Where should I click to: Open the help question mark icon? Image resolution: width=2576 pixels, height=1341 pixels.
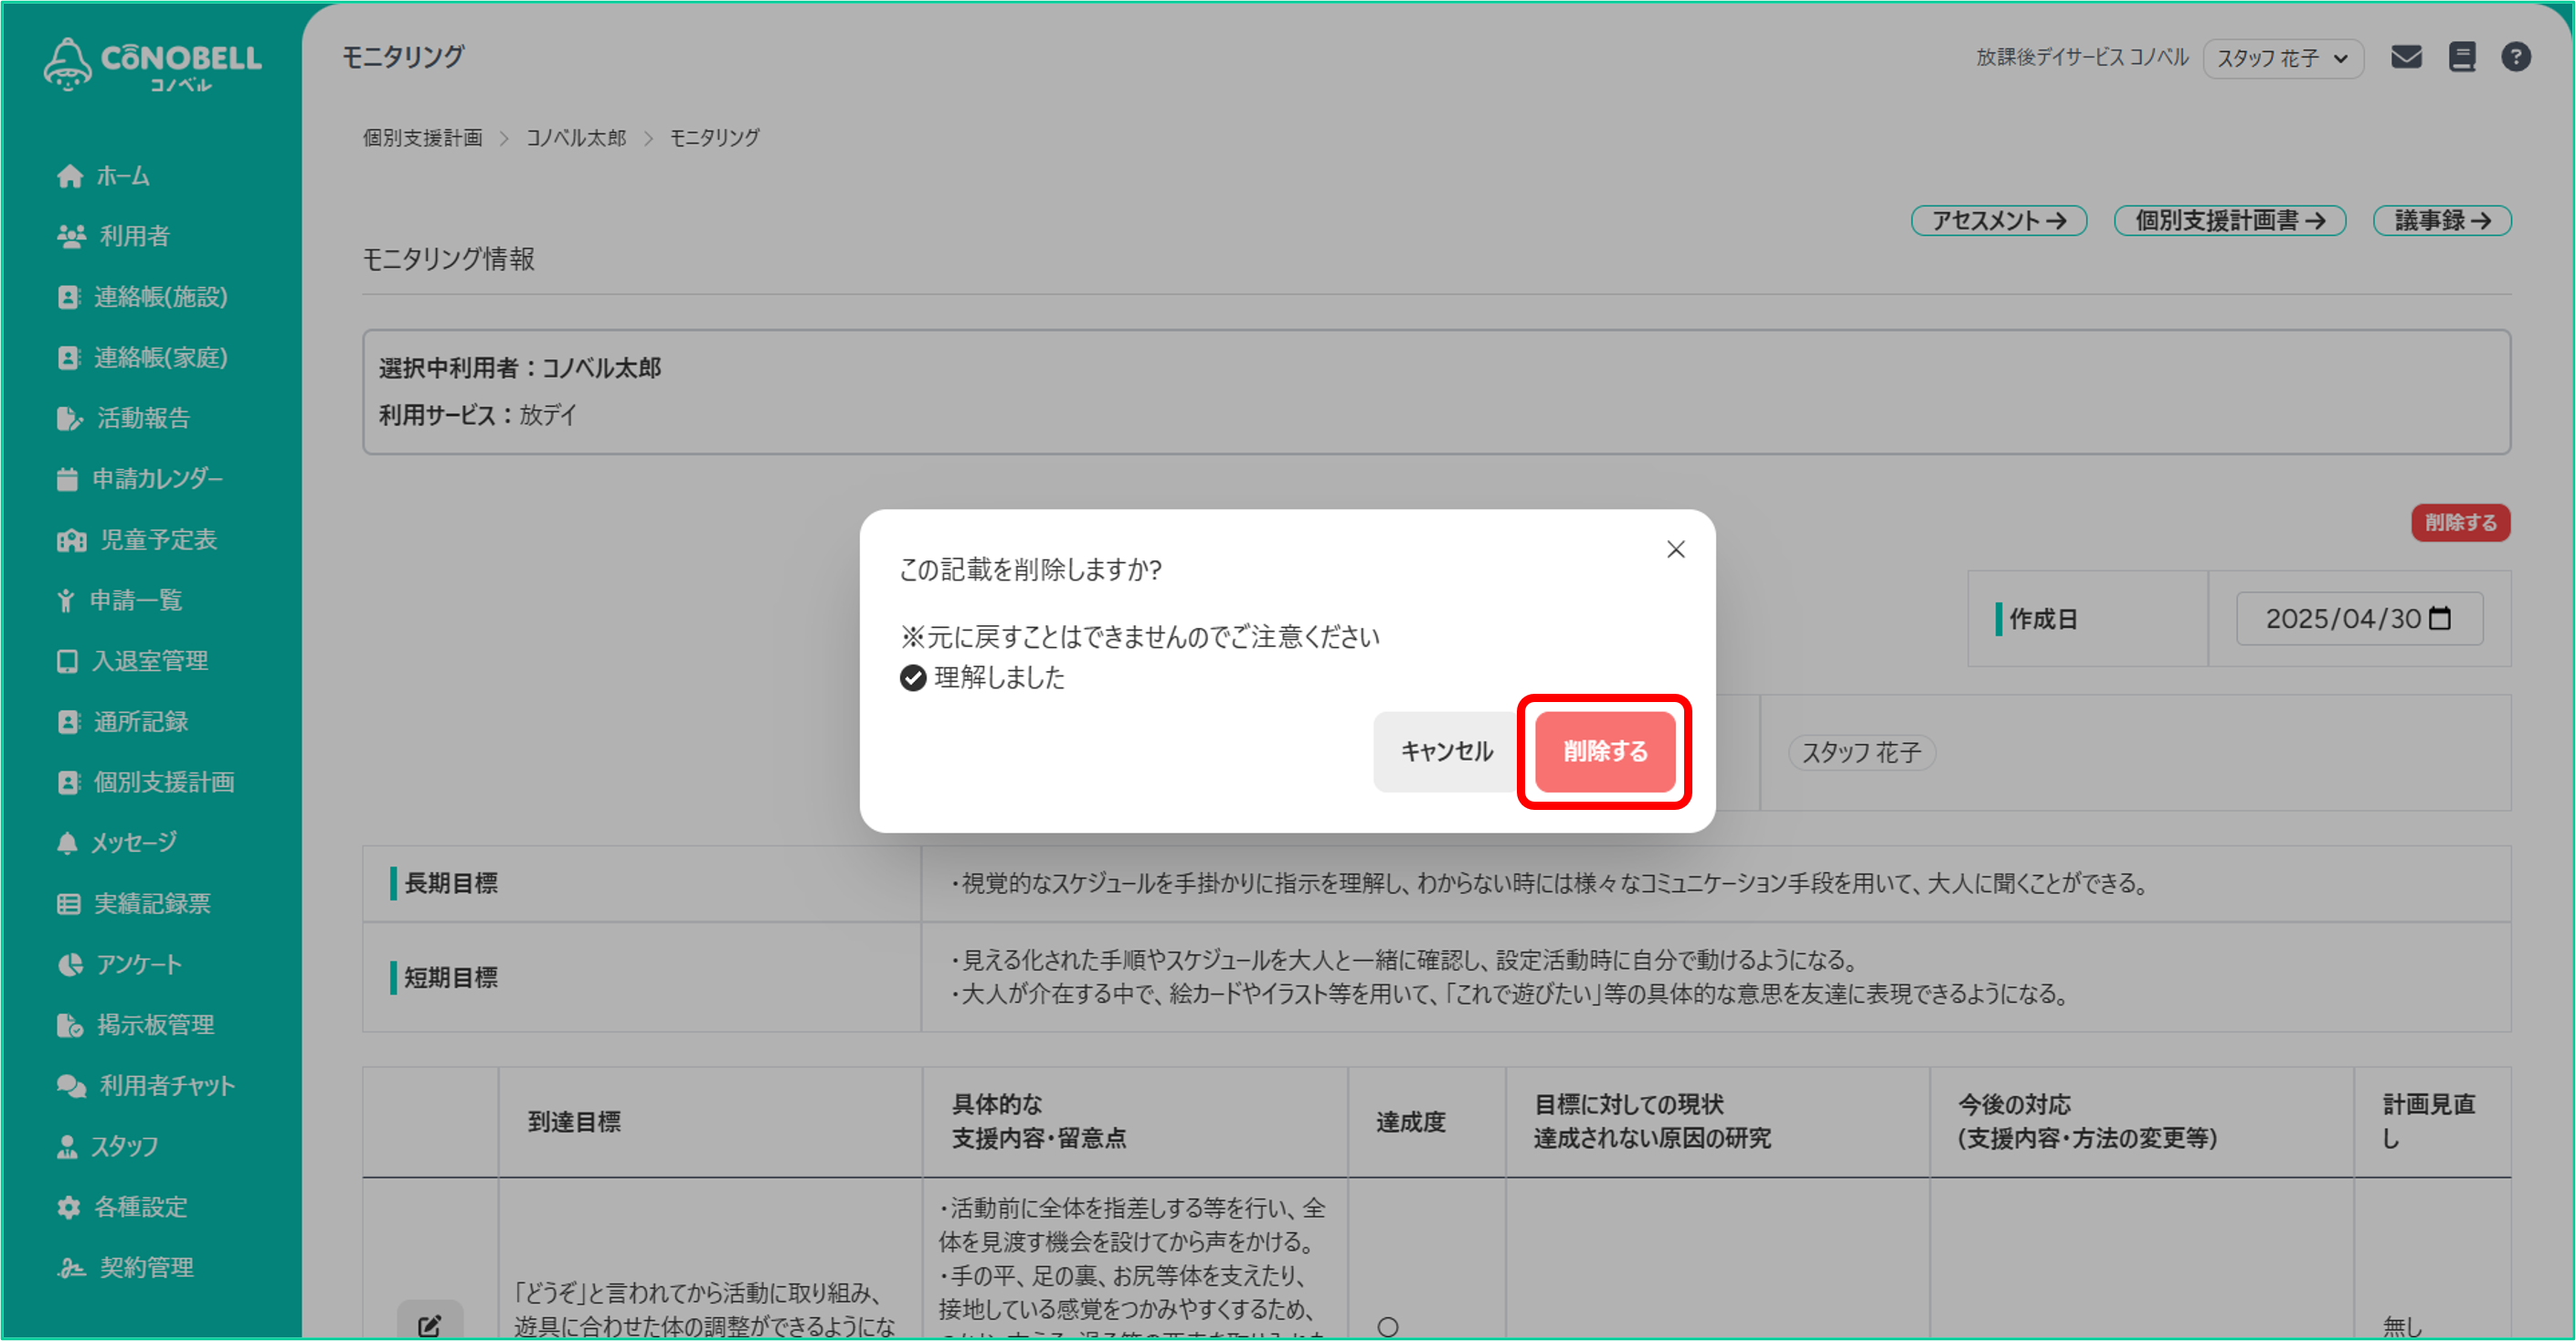pos(2516,57)
